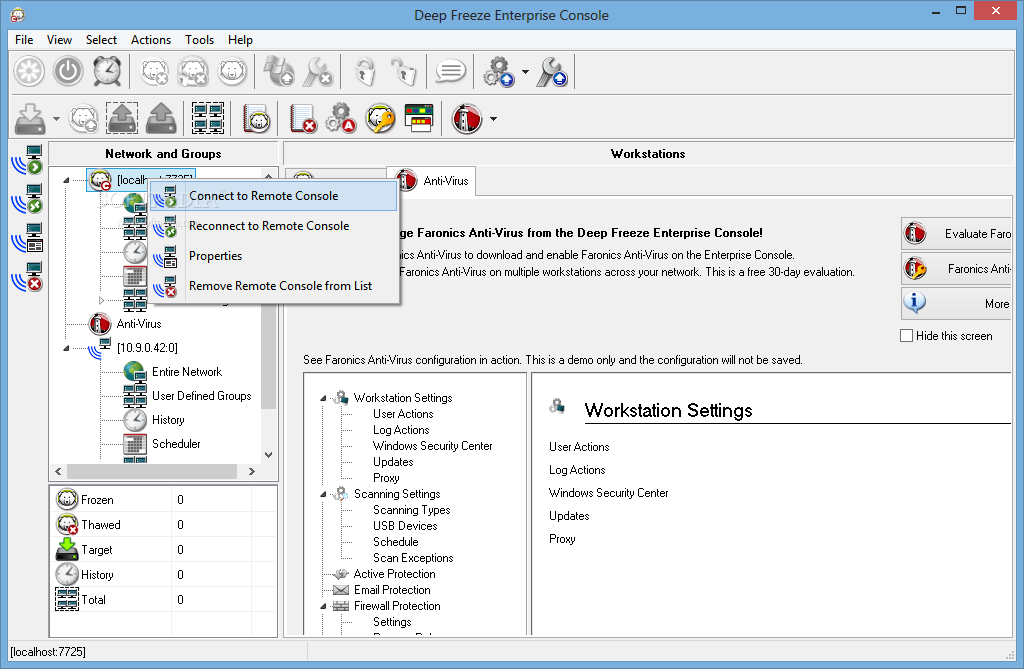Viewport: 1024px width, 669px height.
Task: Open dropdown arrow next to gears update icon
Action: tap(525, 72)
